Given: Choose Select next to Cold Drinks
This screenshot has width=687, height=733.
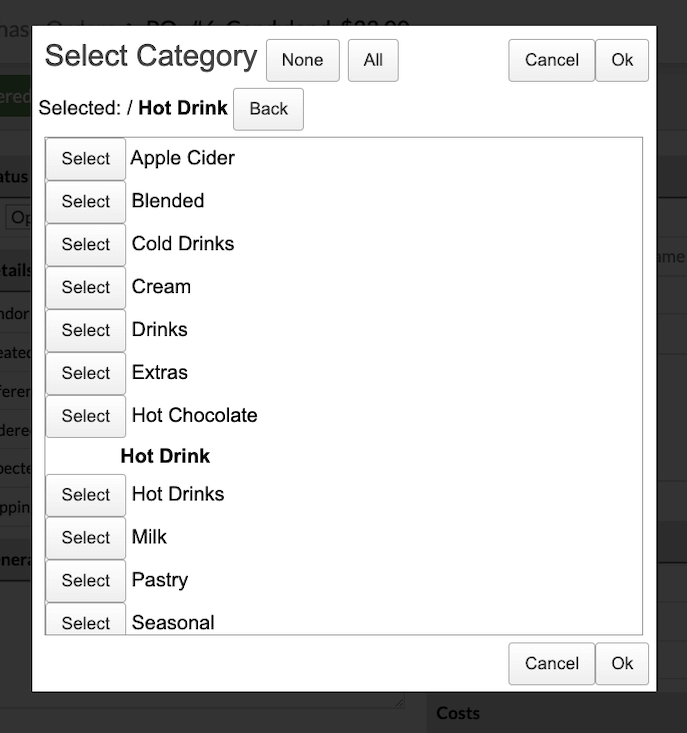Looking at the screenshot, I should coord(85,245).
